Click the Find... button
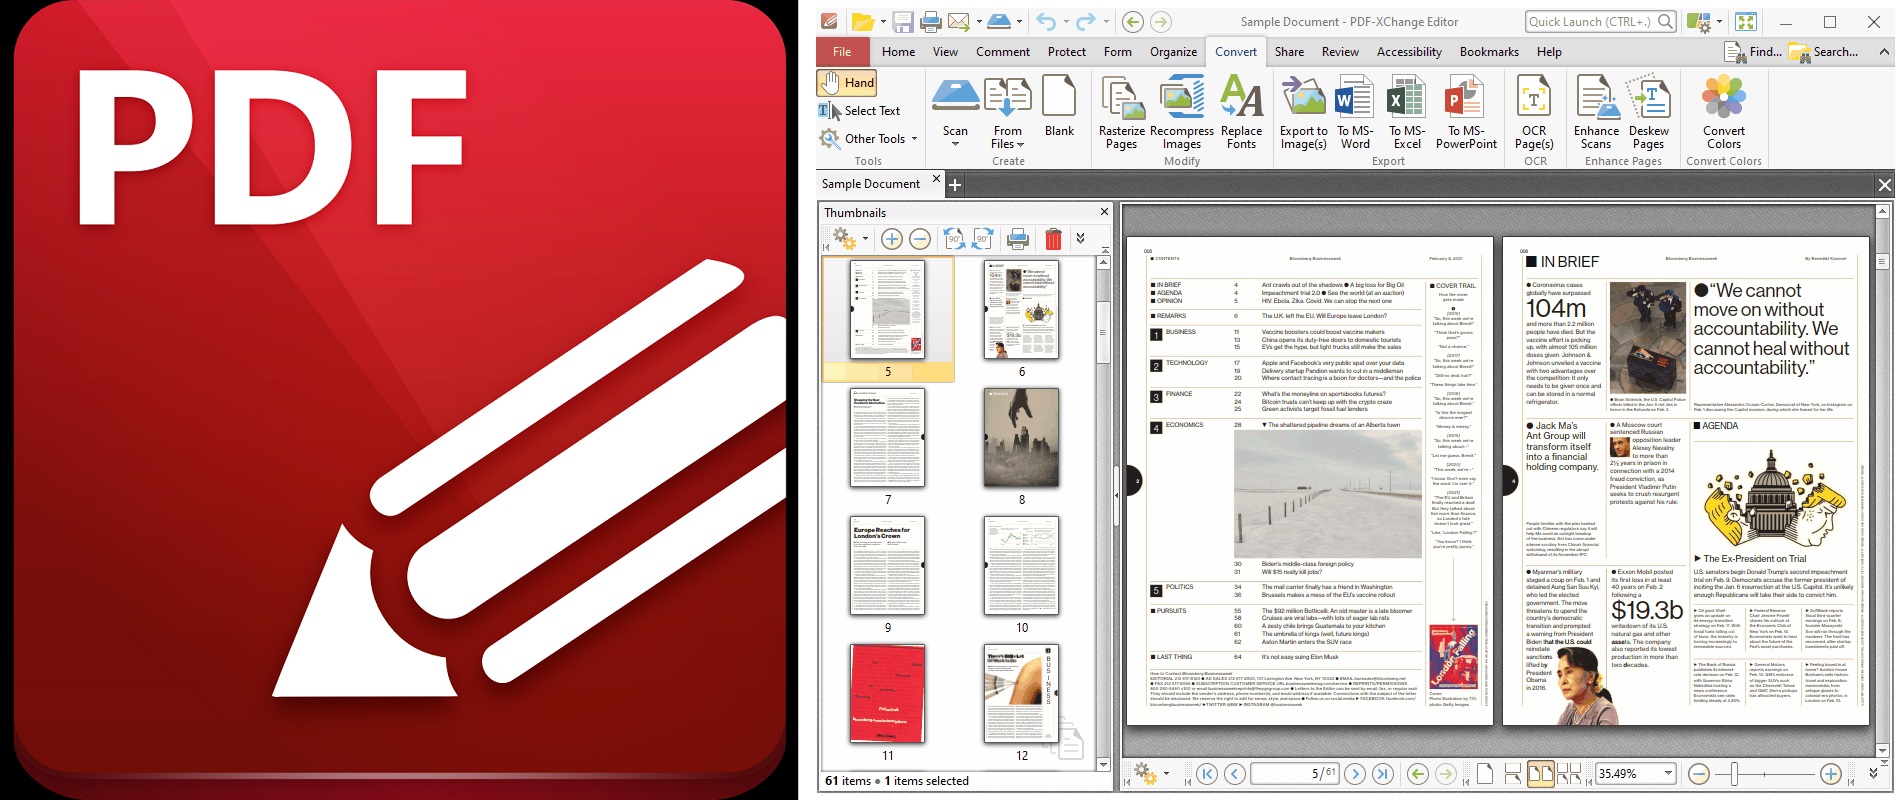 (x=1753, y=52)
